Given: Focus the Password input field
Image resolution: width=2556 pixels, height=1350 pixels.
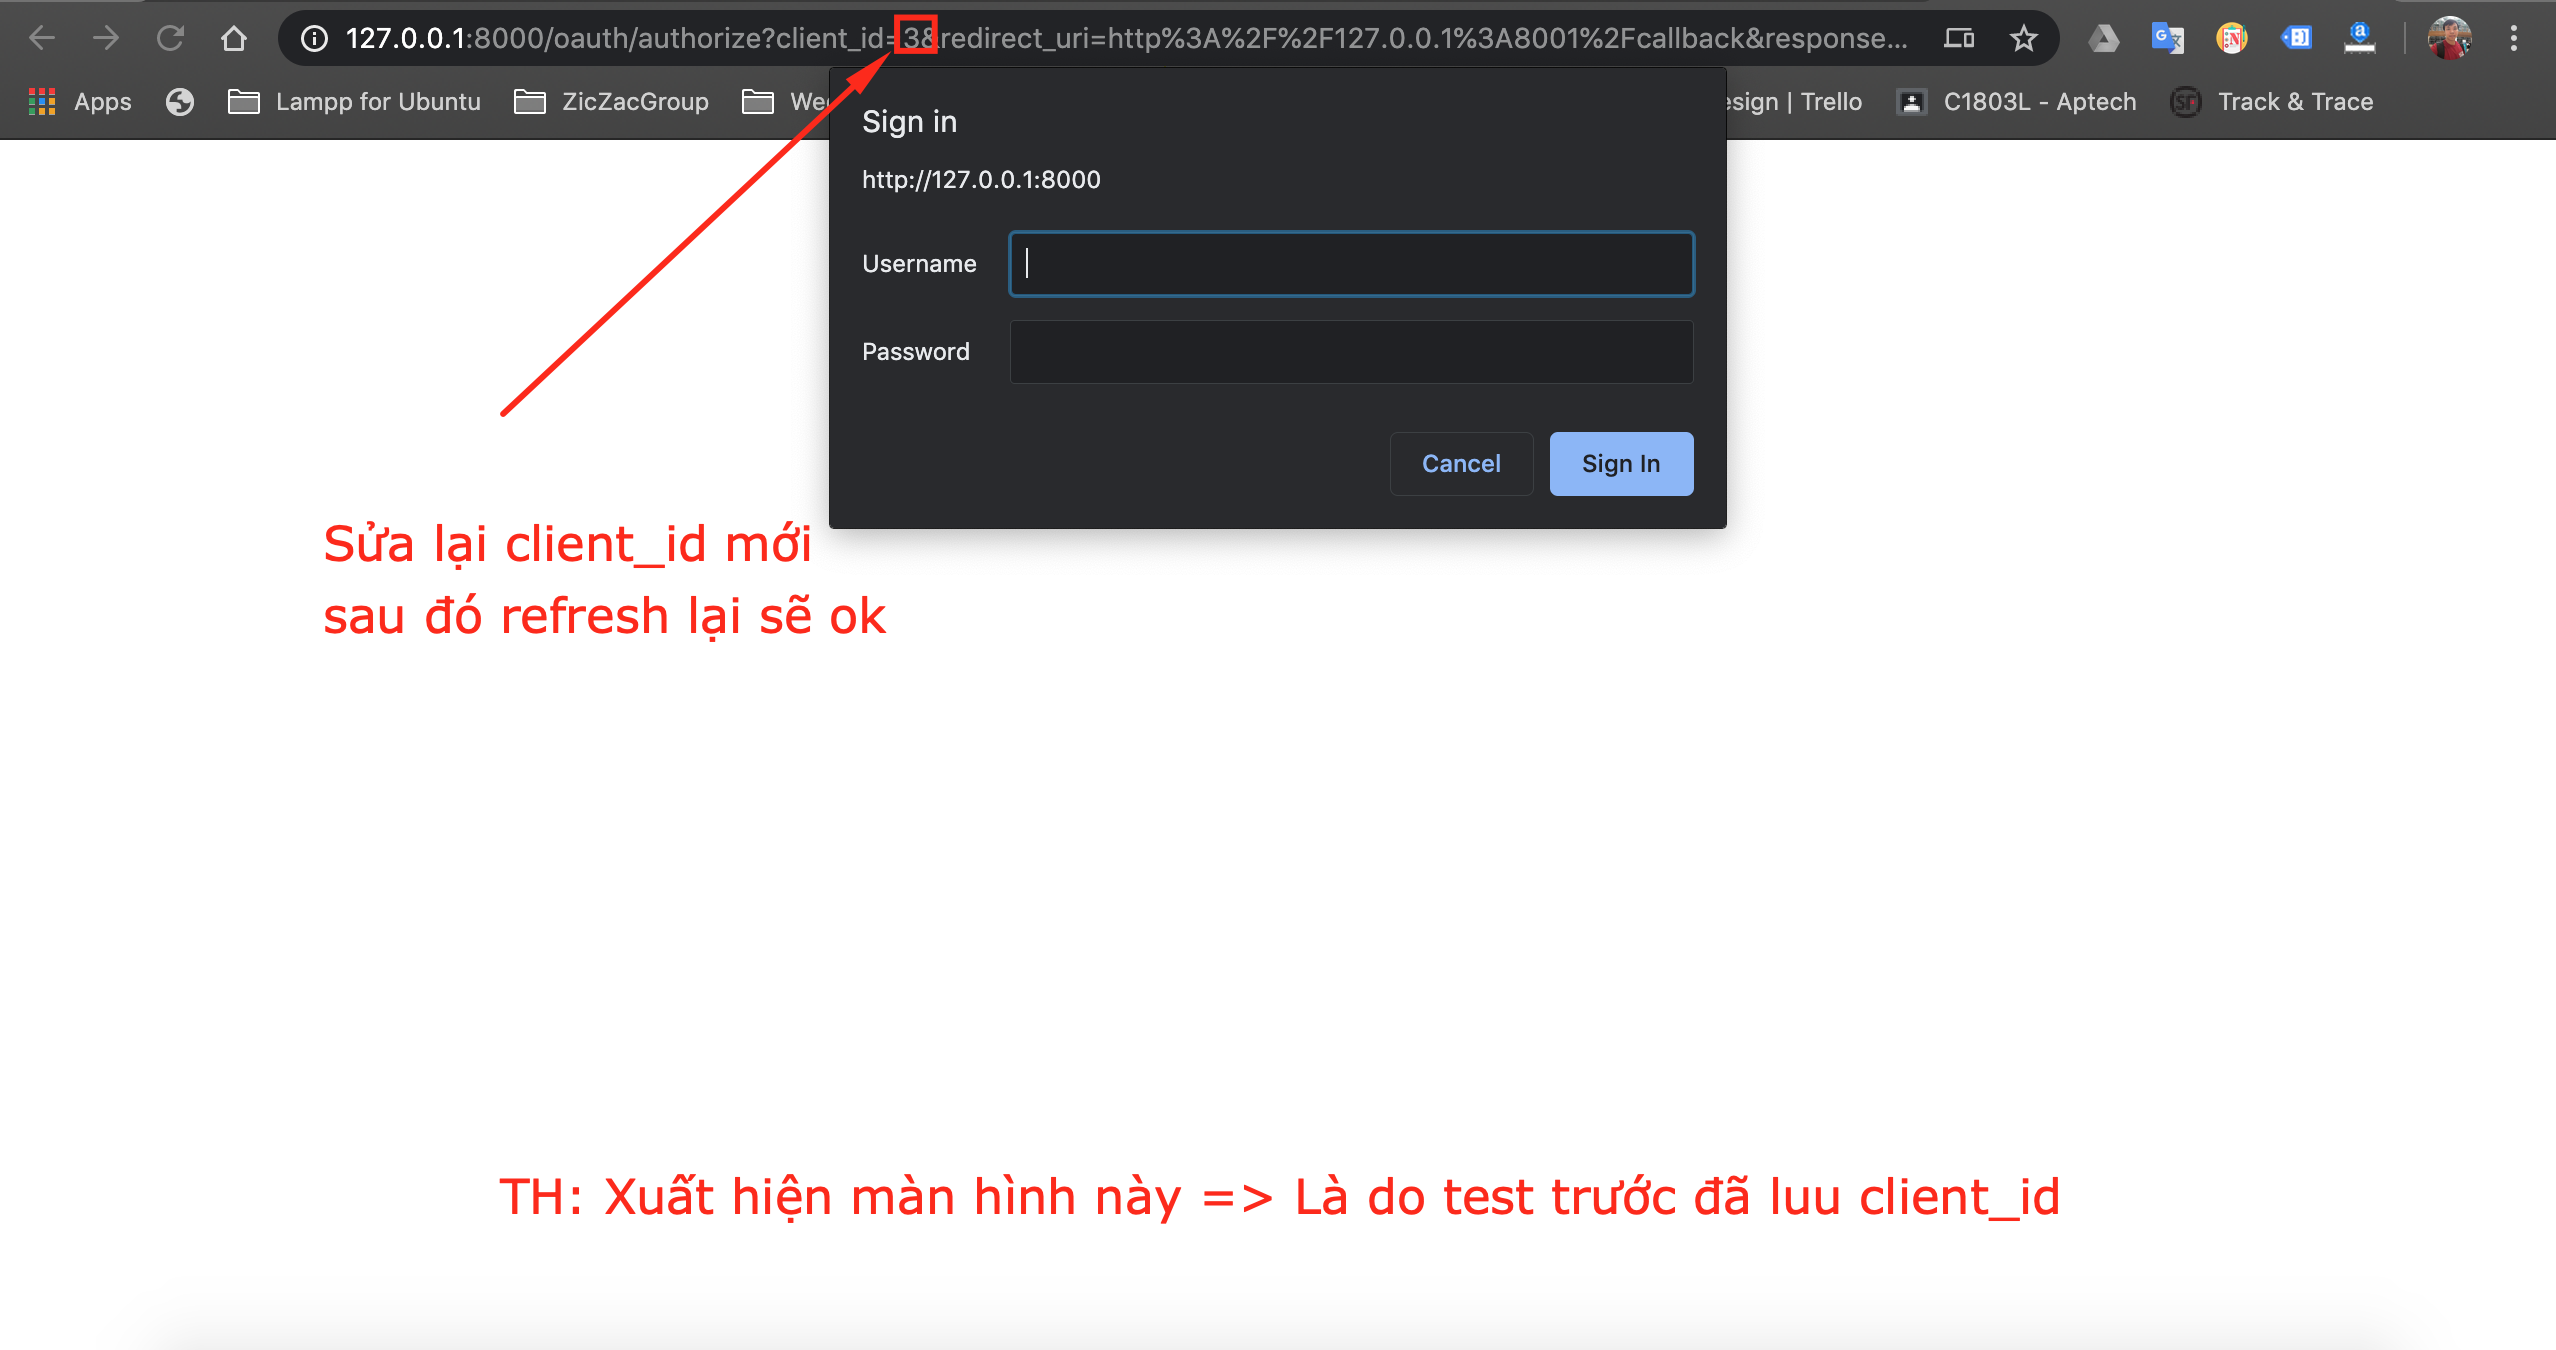Looking at the screenshot, I should [1351, 352].
